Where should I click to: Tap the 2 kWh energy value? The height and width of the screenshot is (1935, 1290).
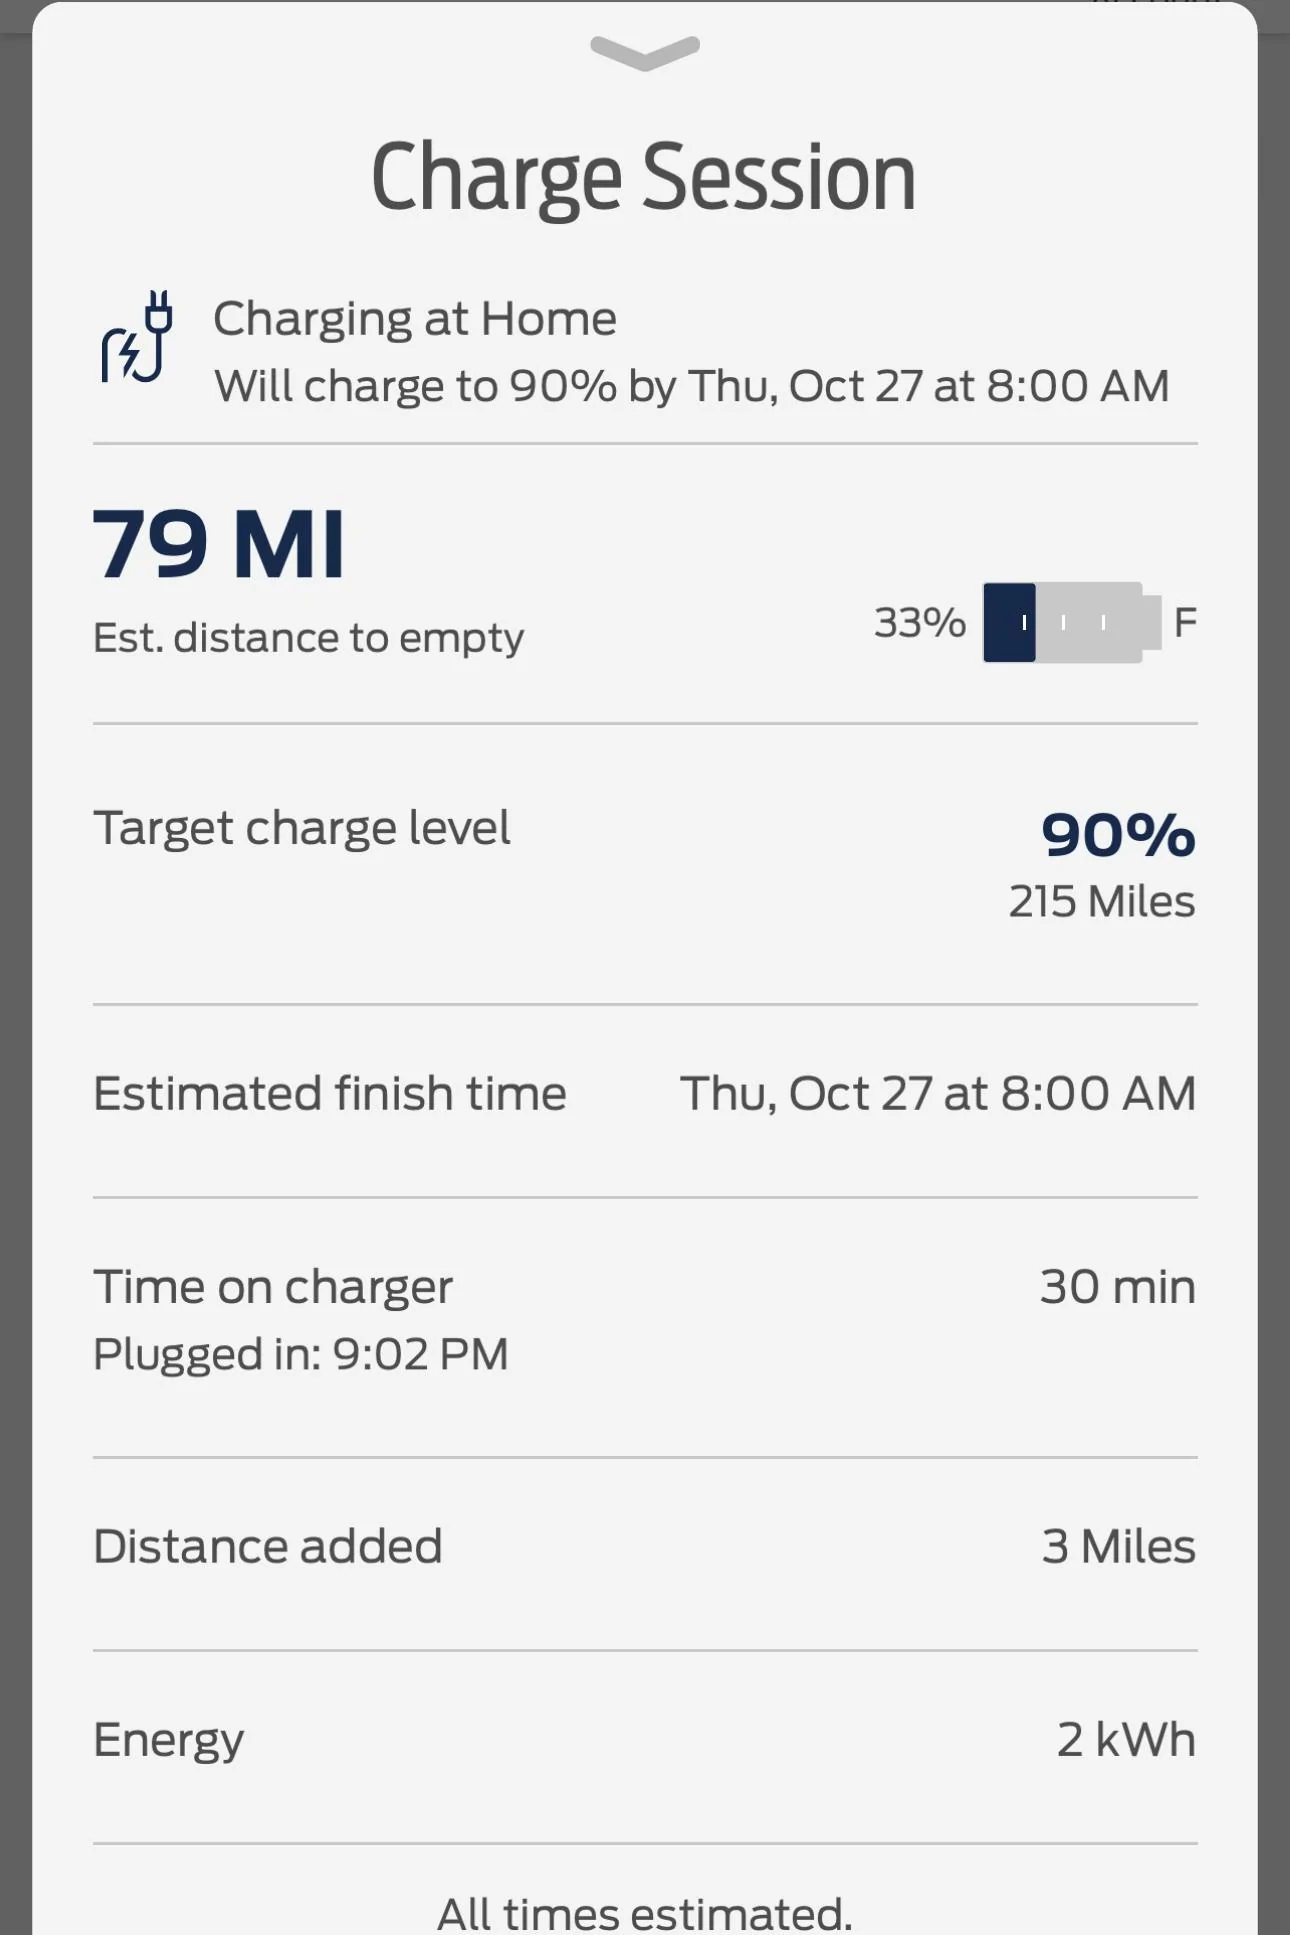[x=1126, y=1740]
